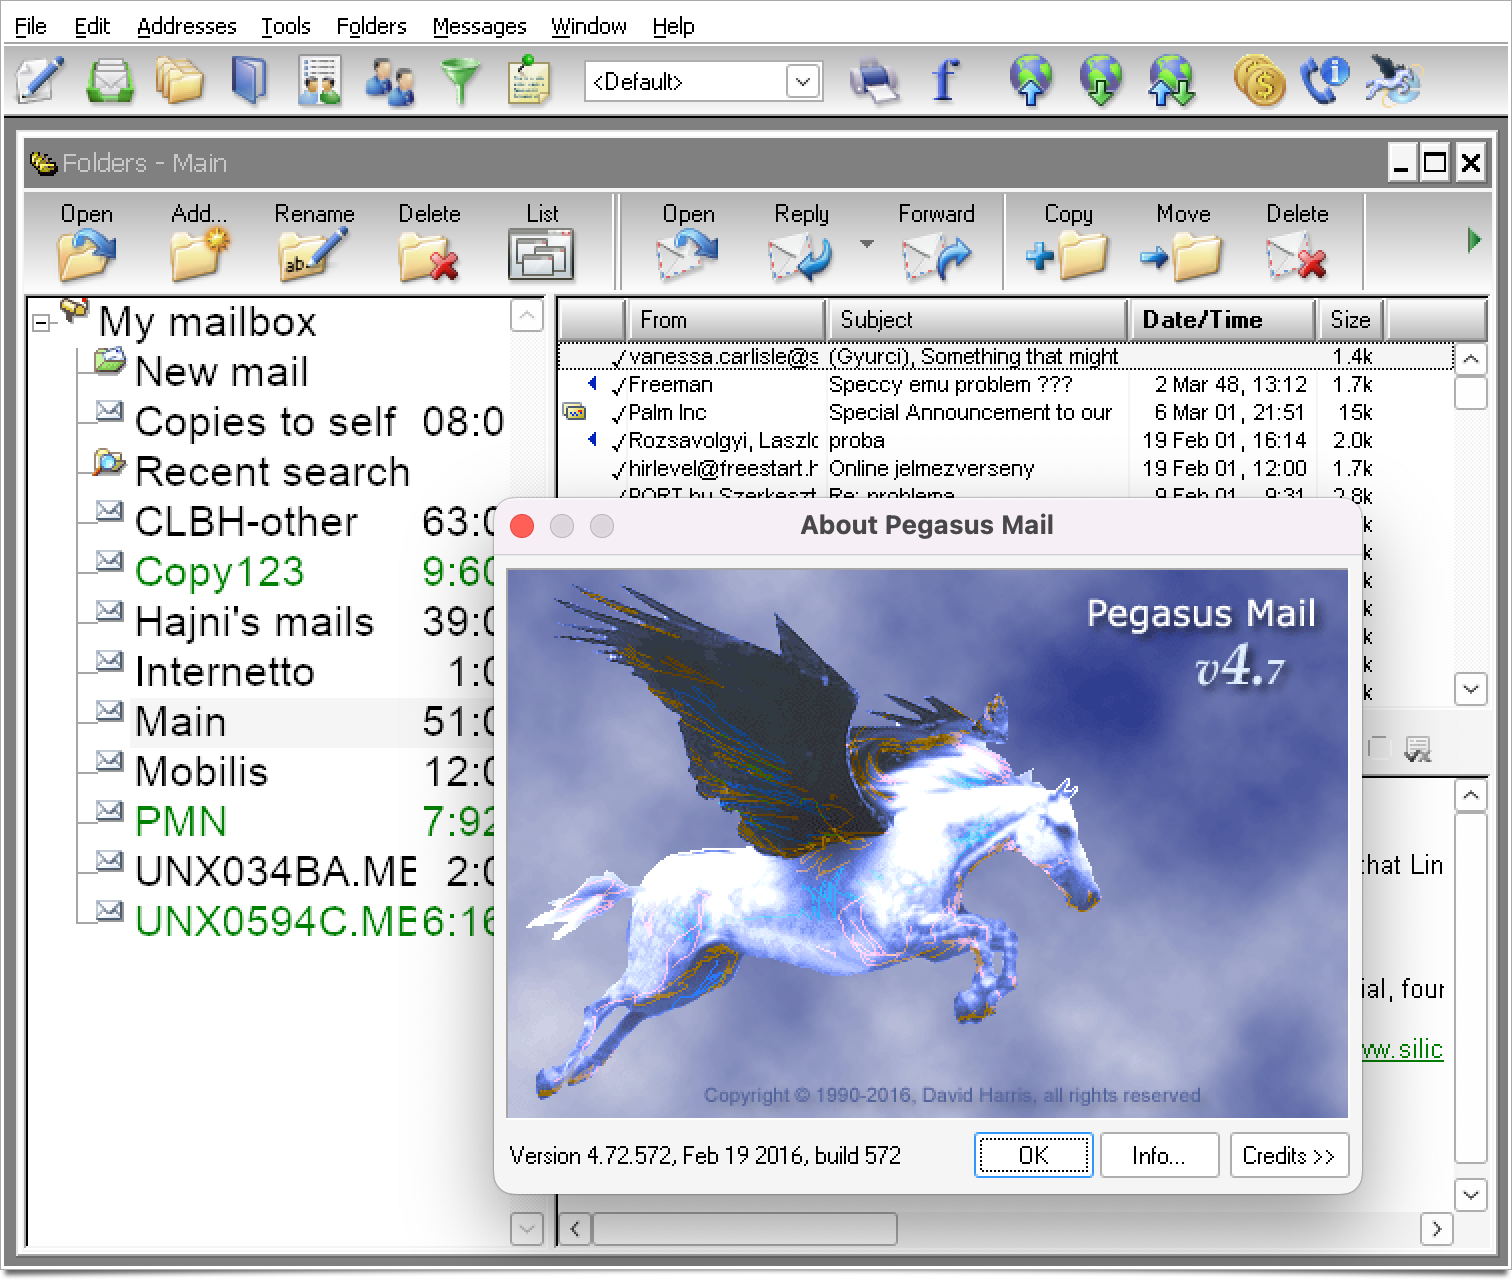Open the Addresses menu

[187, 26]
